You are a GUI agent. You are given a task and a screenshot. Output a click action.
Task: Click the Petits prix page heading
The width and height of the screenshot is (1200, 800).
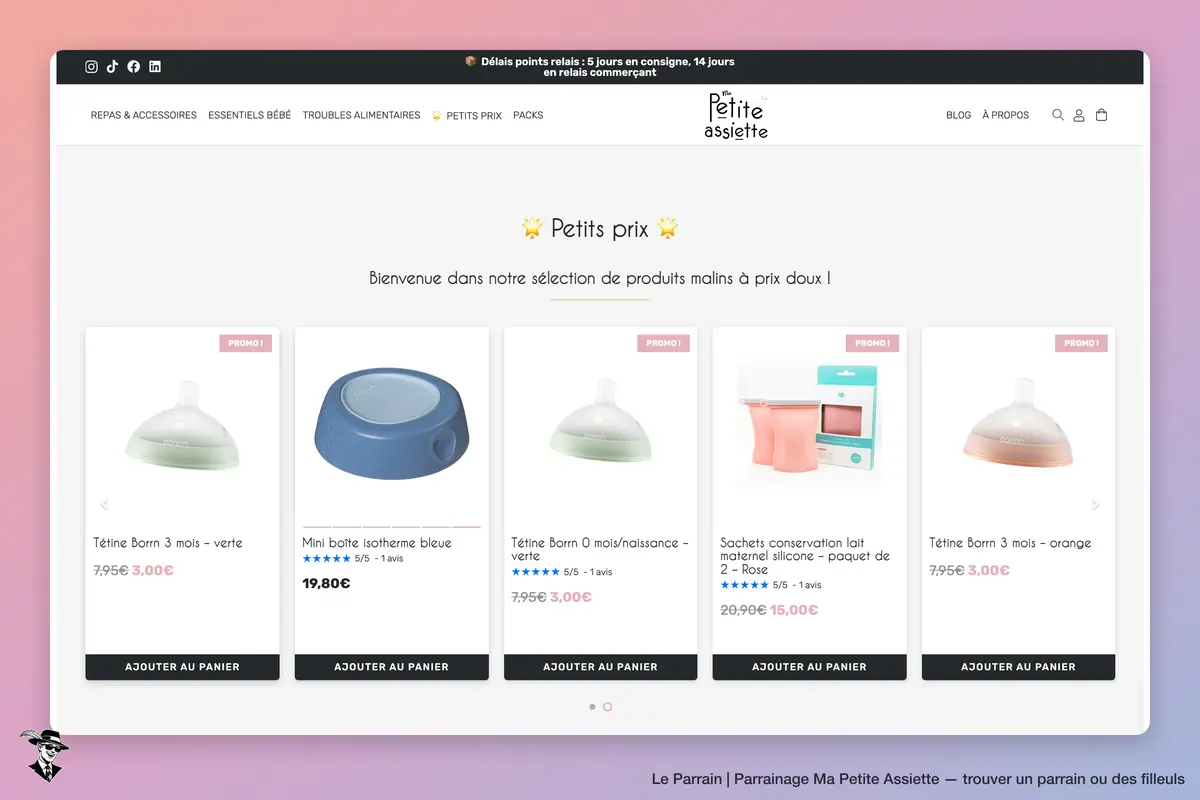coord(600,228)
